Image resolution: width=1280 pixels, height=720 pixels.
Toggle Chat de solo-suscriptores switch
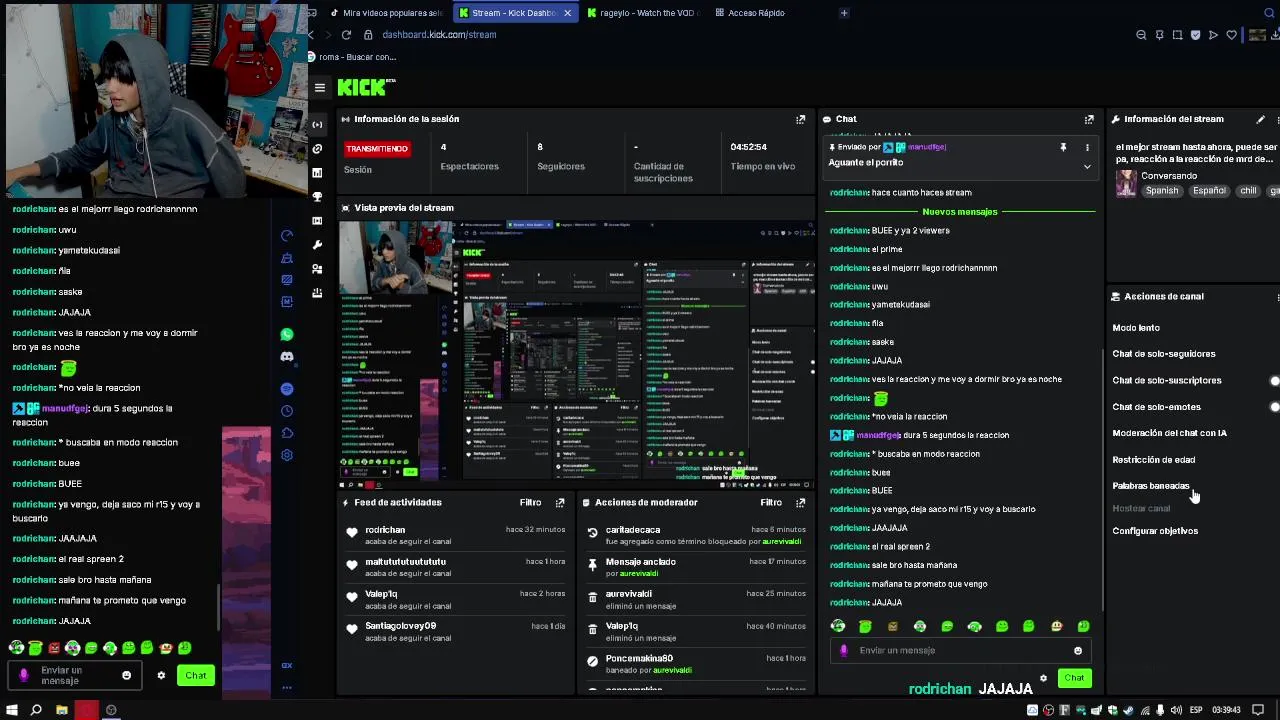(x=1274, y=381)
